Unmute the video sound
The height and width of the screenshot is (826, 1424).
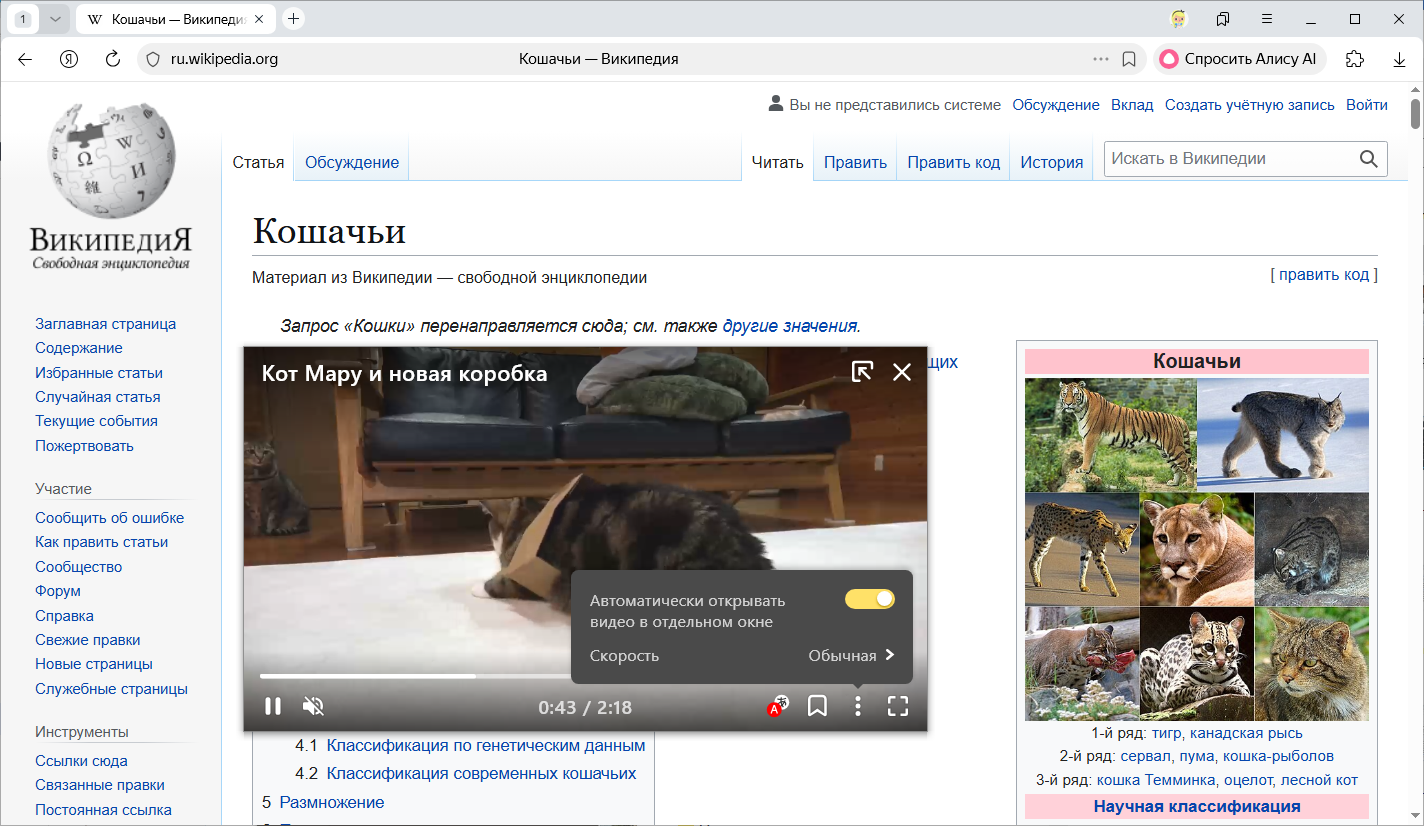313,707
